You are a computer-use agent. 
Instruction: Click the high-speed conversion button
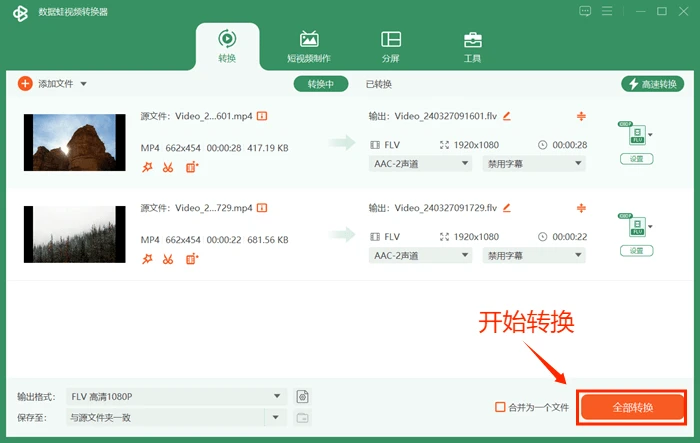tap(652, 84)
